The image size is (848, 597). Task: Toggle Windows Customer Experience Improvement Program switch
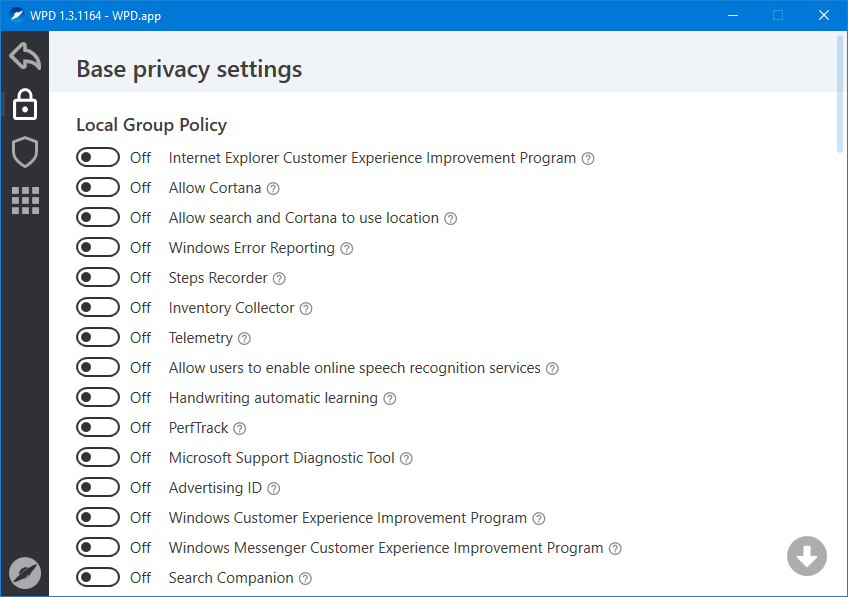pos(98,518)
